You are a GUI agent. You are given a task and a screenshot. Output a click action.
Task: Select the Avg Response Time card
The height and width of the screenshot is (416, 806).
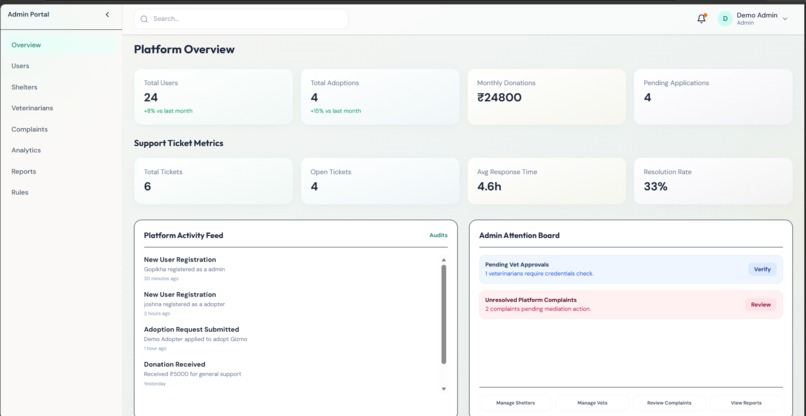[546, 181]
